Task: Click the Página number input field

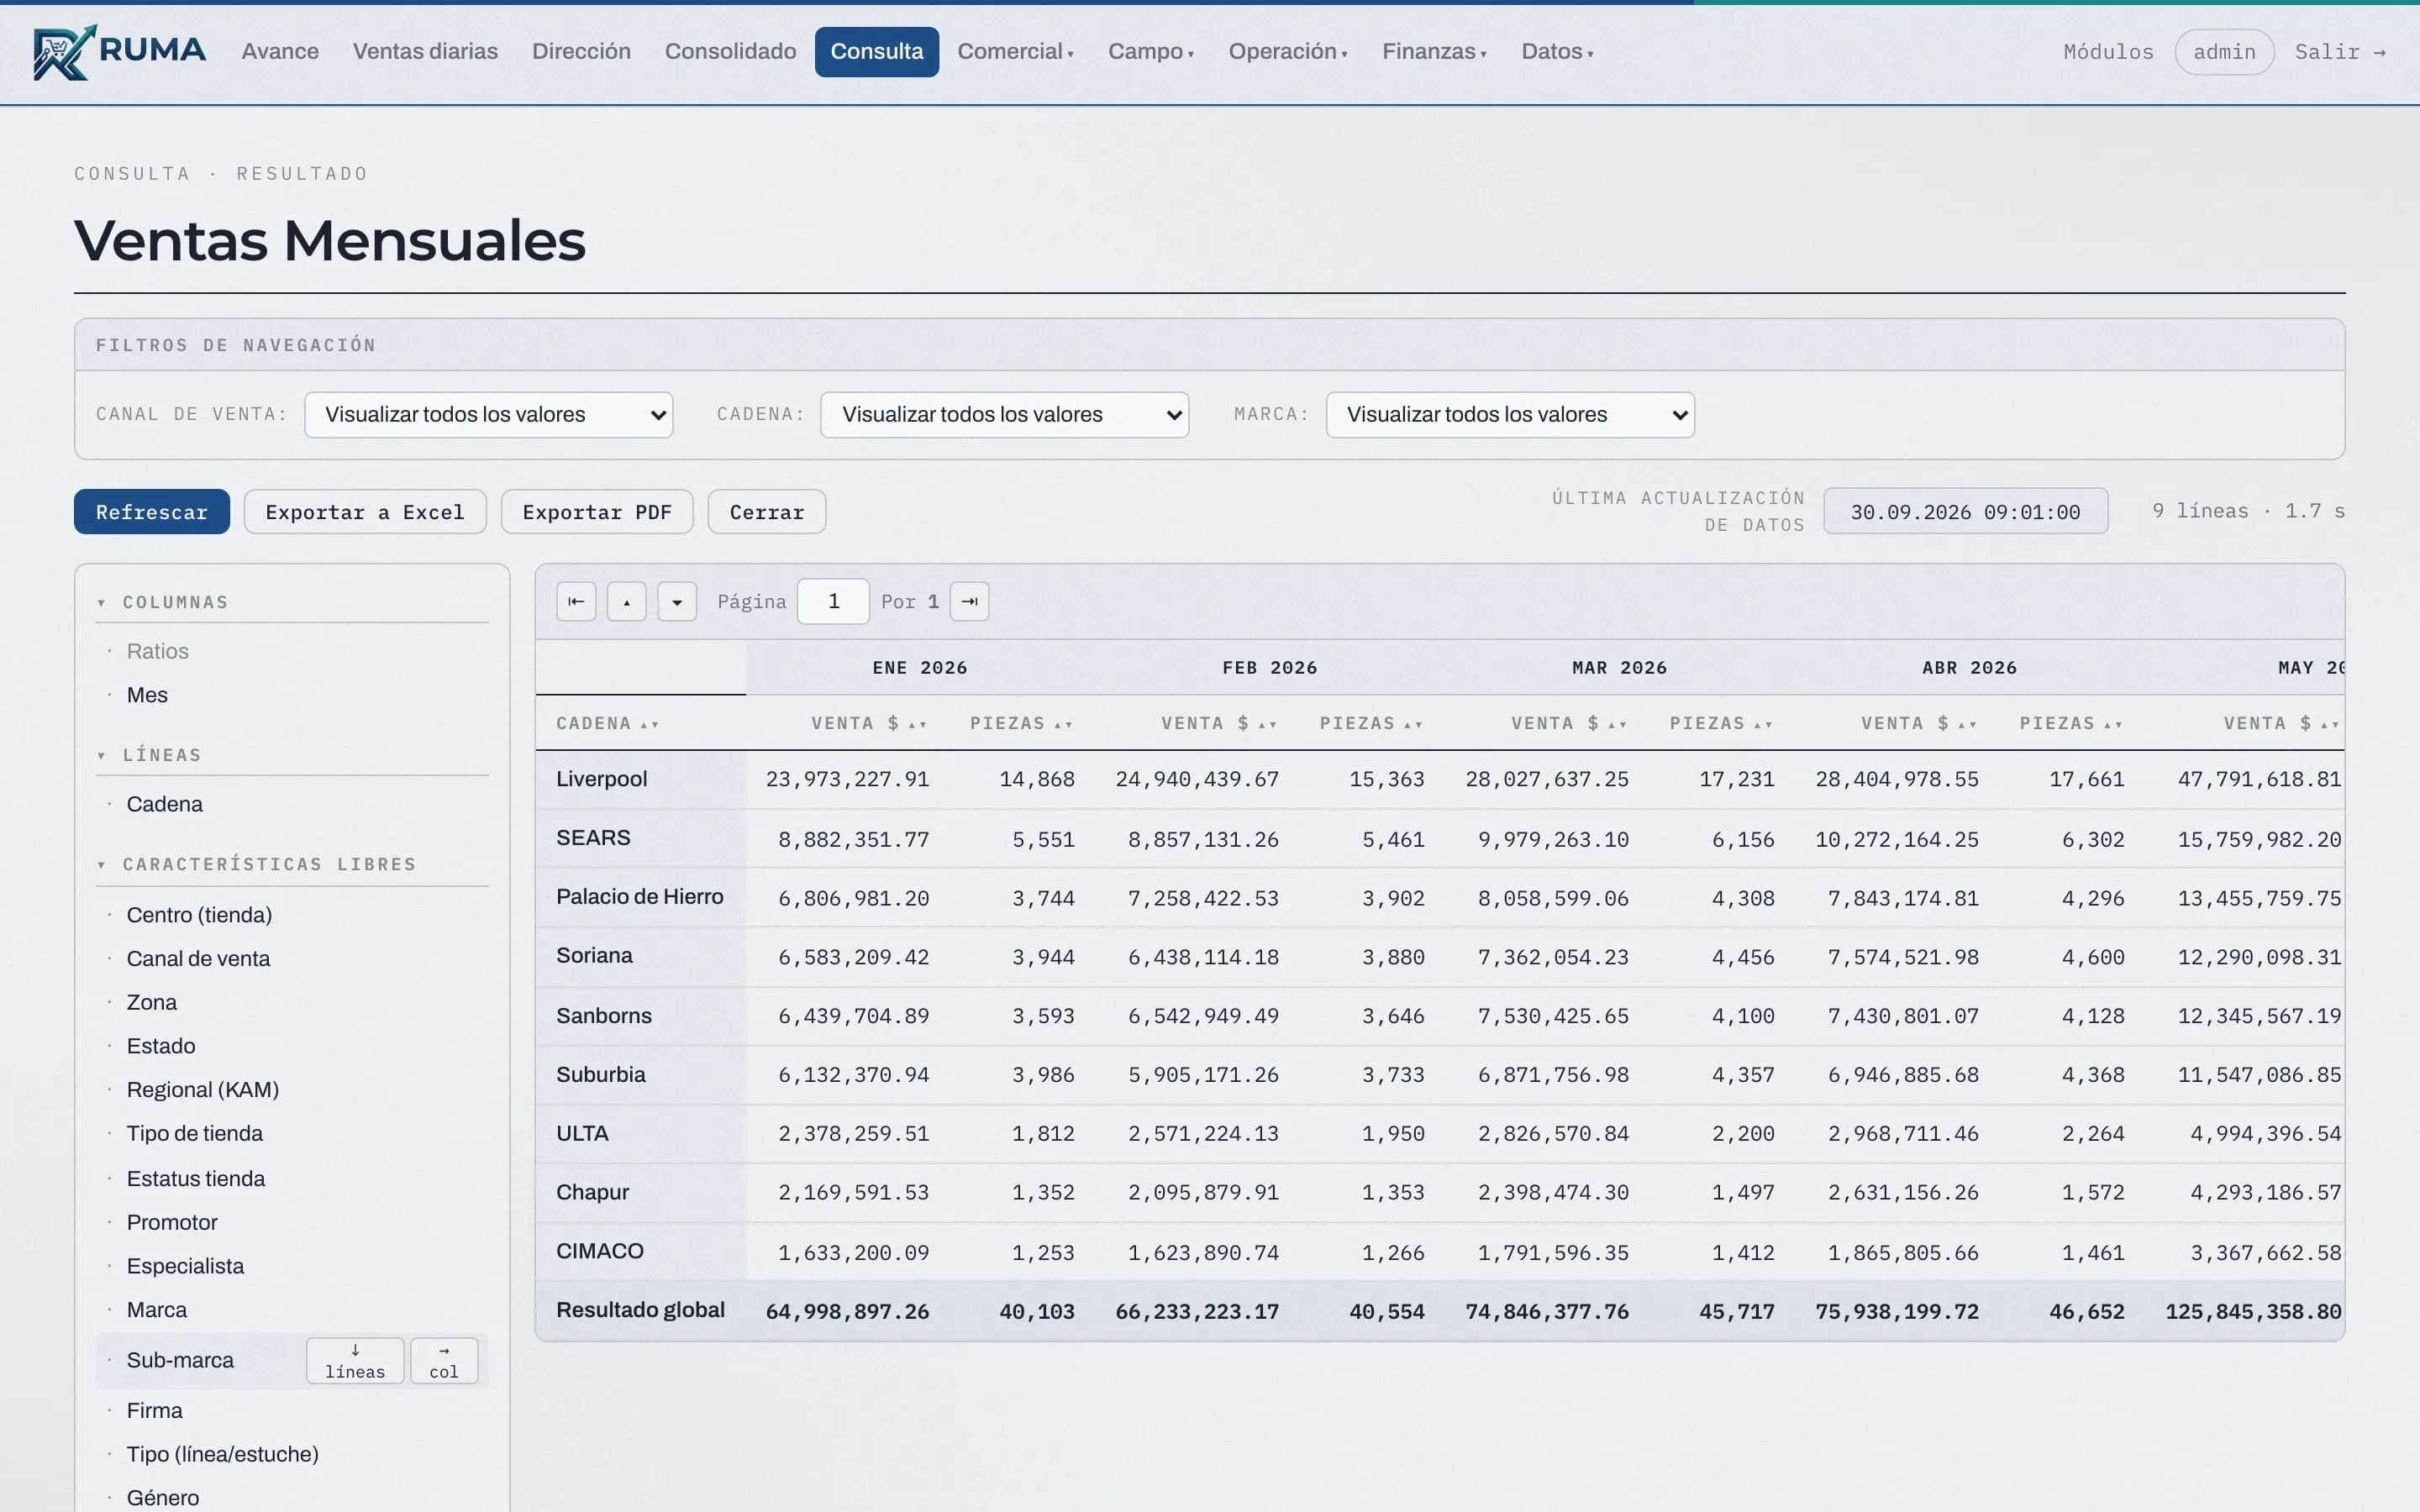Action: [x=833, y=602]
